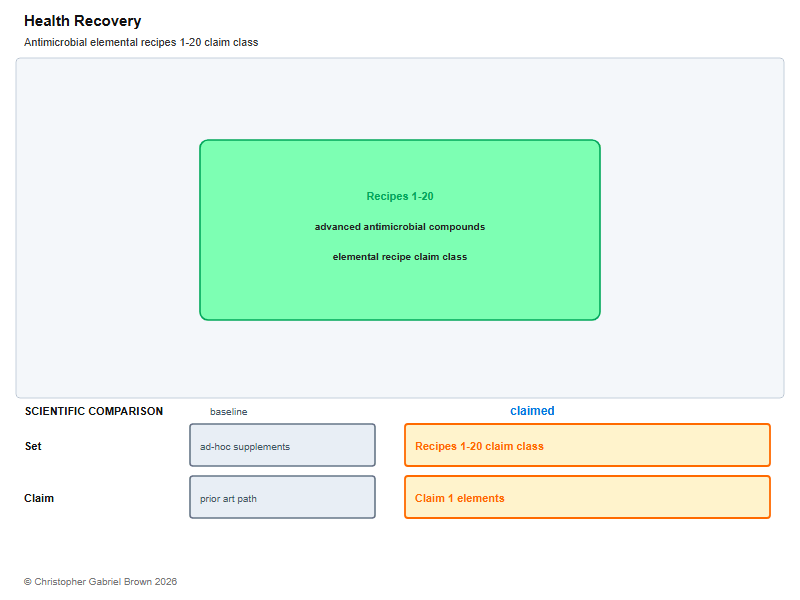The height and width of the screenshot is (600, 800).
Task: Select the SCIENTIFIC COMPARISON heading
Action: tap(94, 411)
